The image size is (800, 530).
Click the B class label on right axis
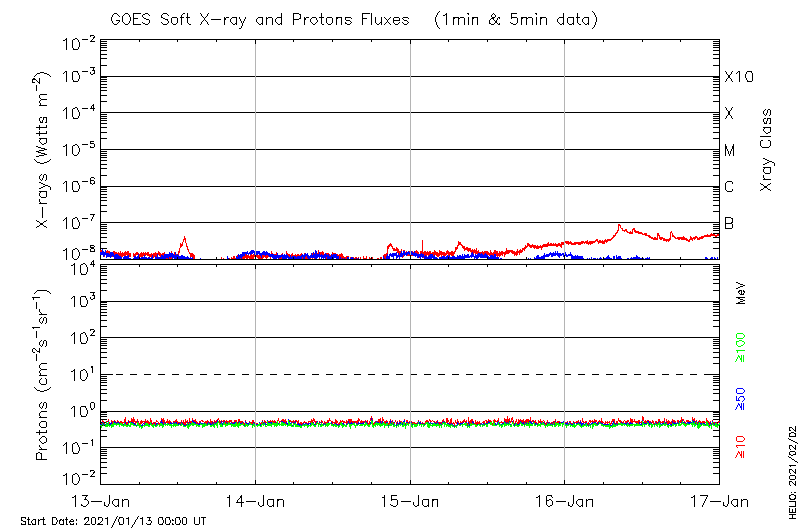[729, 223]
